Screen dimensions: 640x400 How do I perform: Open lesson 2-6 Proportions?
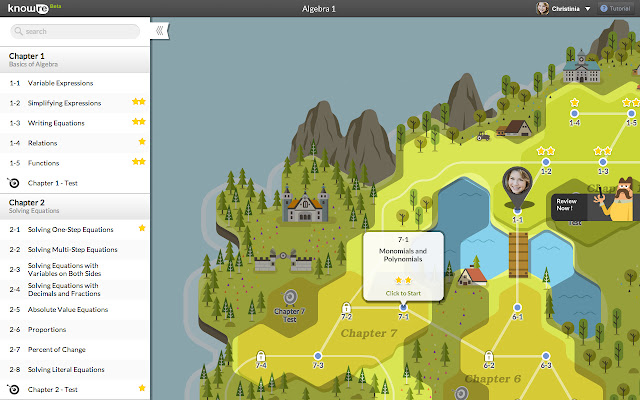(x=75, y=329)
